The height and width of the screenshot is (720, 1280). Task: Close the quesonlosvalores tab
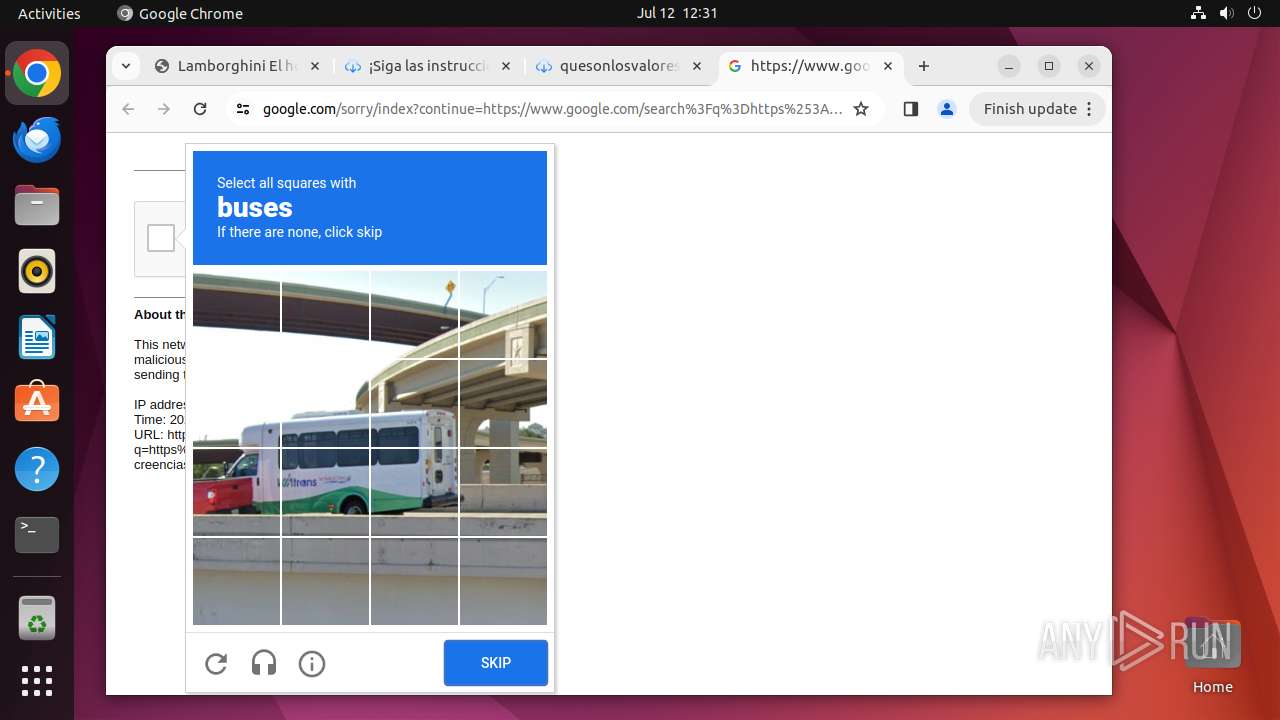click(x=697, y=66)
